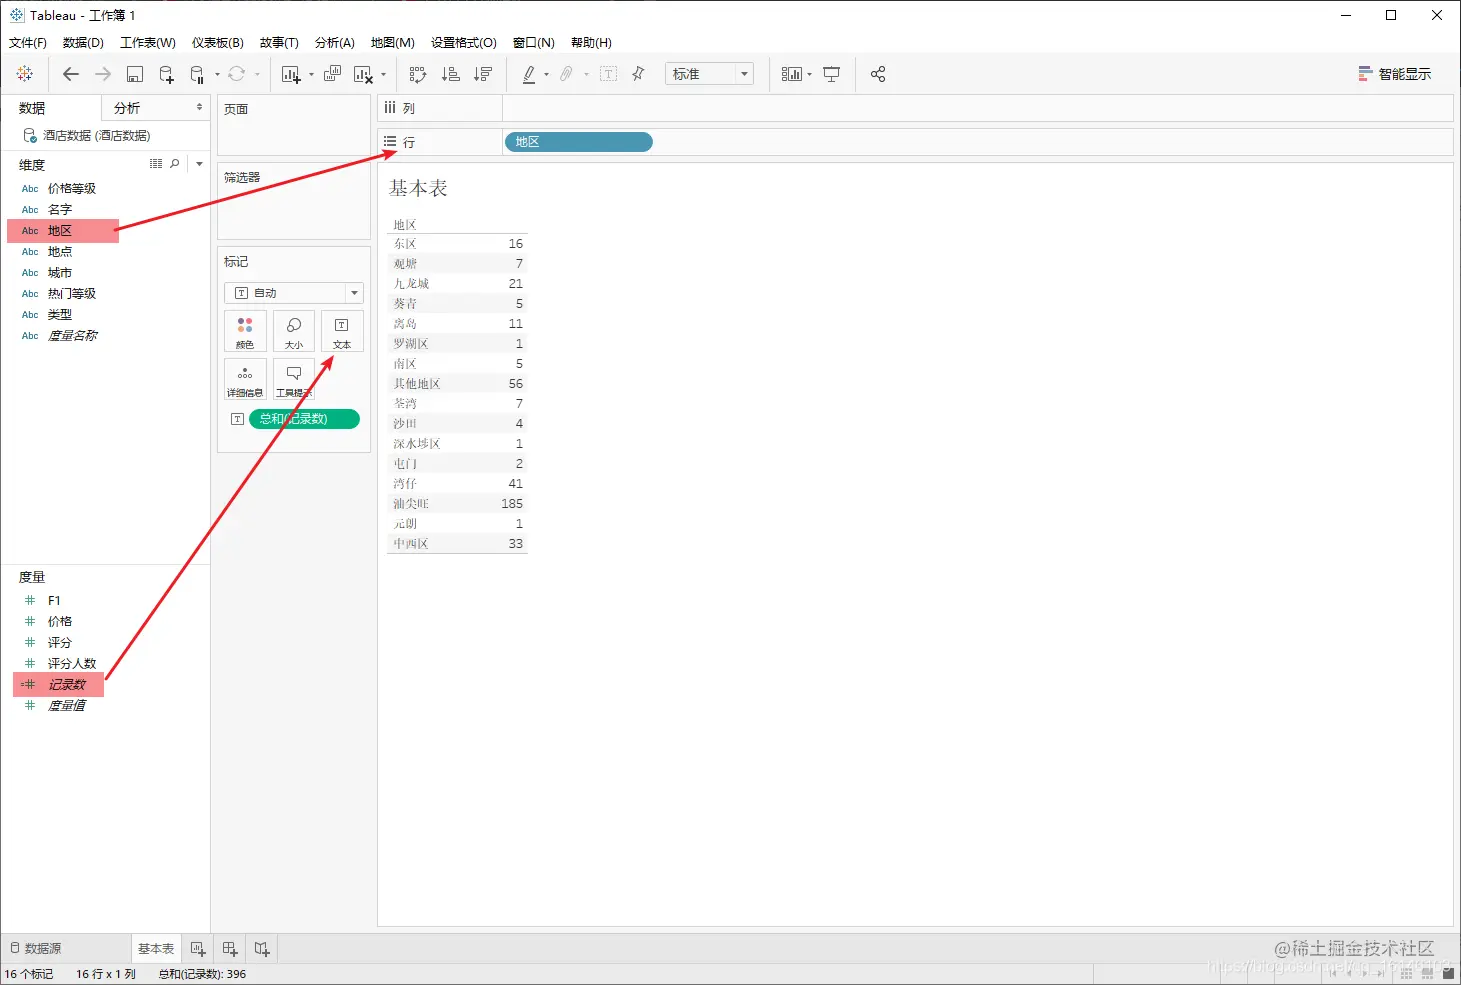This screenshot has width=1461, height=985.
Task: Click new worksheet tab icon at bottom
Action: point(198,949)
